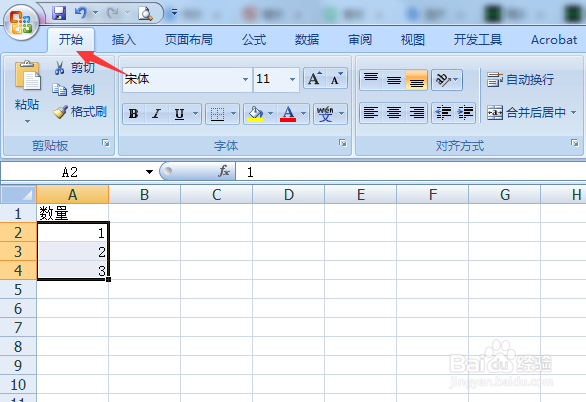Screen dimensions: 586x402
Task: Open the Alignment (对齐方式) dialog launcher
Action: (574, 143)
